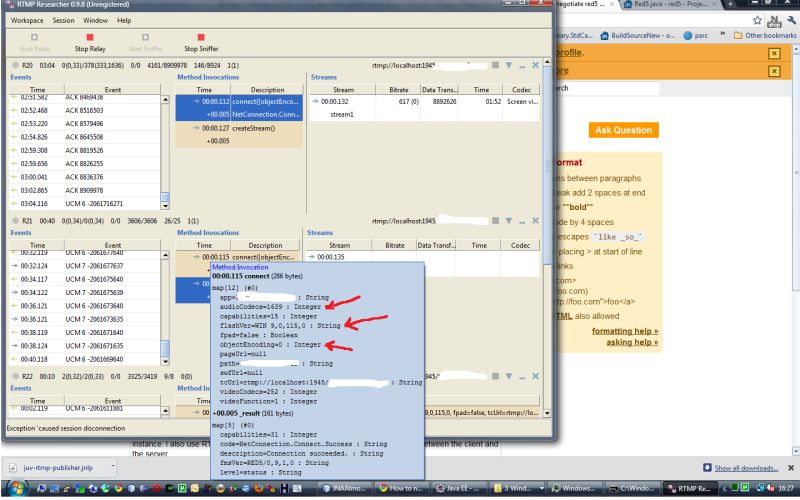
Task: Click the system clock showing 16:27
Action: (x=785, y=488)
